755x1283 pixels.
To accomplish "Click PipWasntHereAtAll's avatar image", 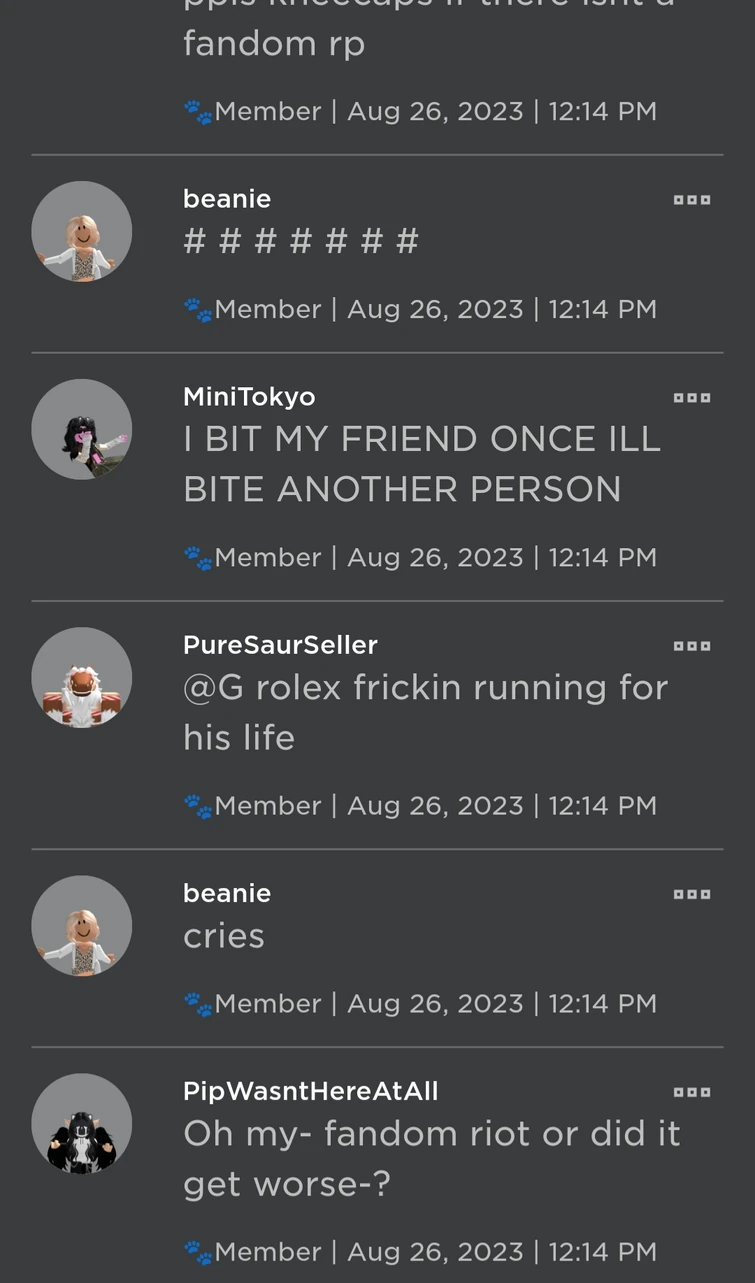I will pos(82,1122).
